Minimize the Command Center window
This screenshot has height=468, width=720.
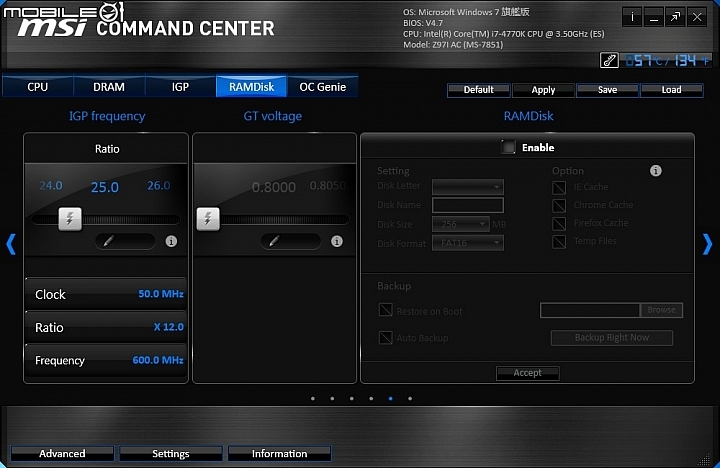(x=653, y=17)
